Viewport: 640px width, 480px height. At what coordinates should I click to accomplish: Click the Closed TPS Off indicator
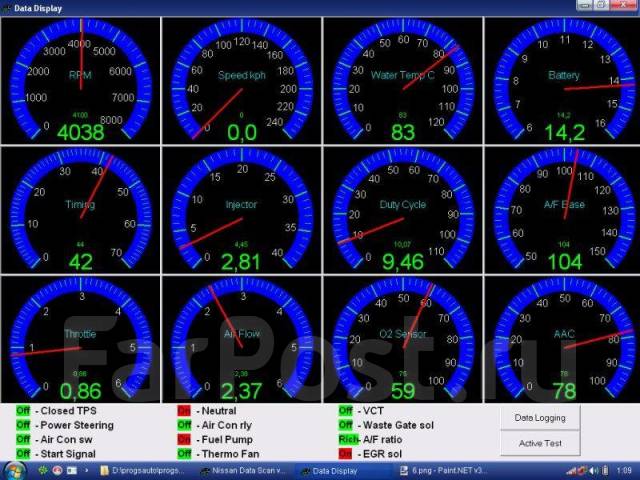(x=22, y=411)
